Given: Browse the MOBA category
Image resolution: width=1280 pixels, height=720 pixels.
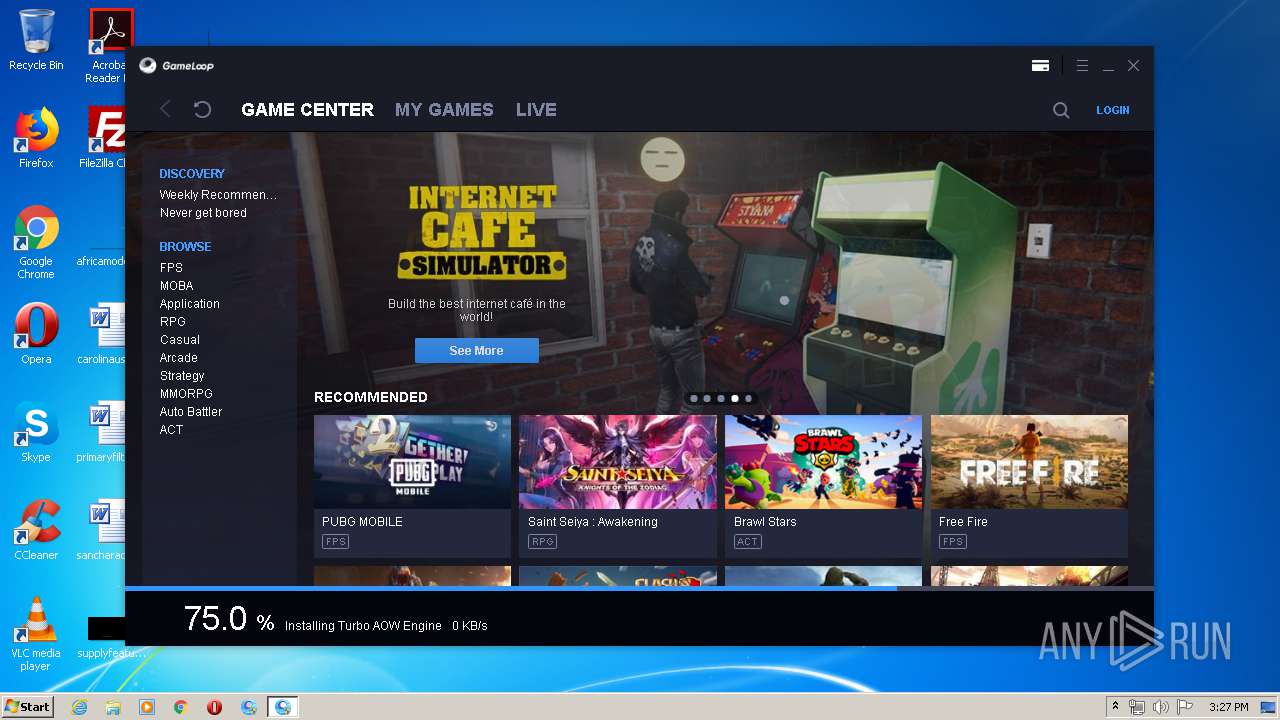Looking at the screenshot, I should point(176,286).
